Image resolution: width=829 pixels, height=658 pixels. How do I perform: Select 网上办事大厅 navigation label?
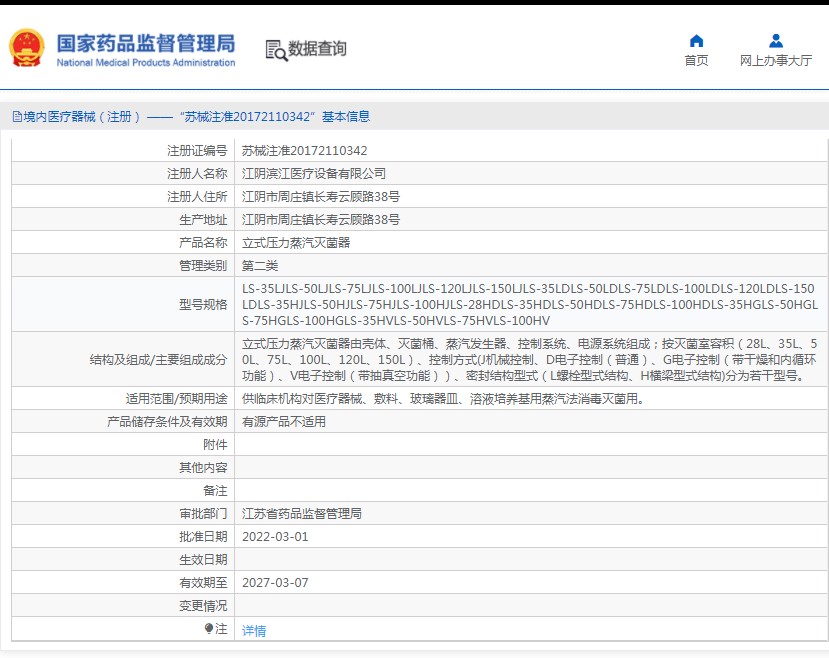[776, 61]
